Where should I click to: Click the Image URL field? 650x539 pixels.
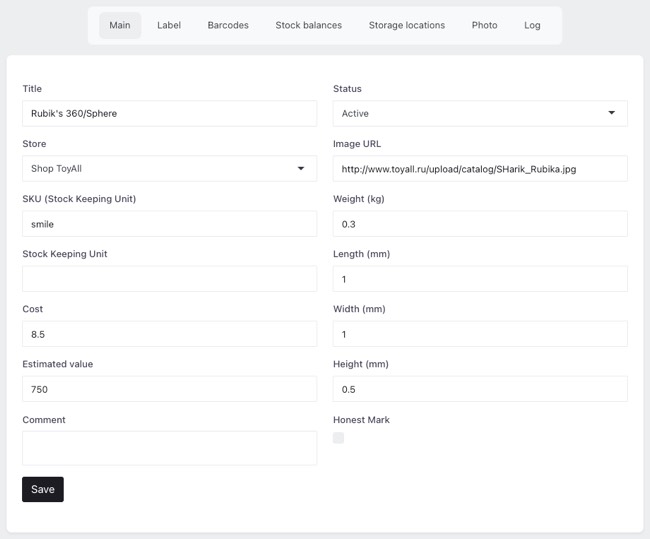tap(480, 169)
